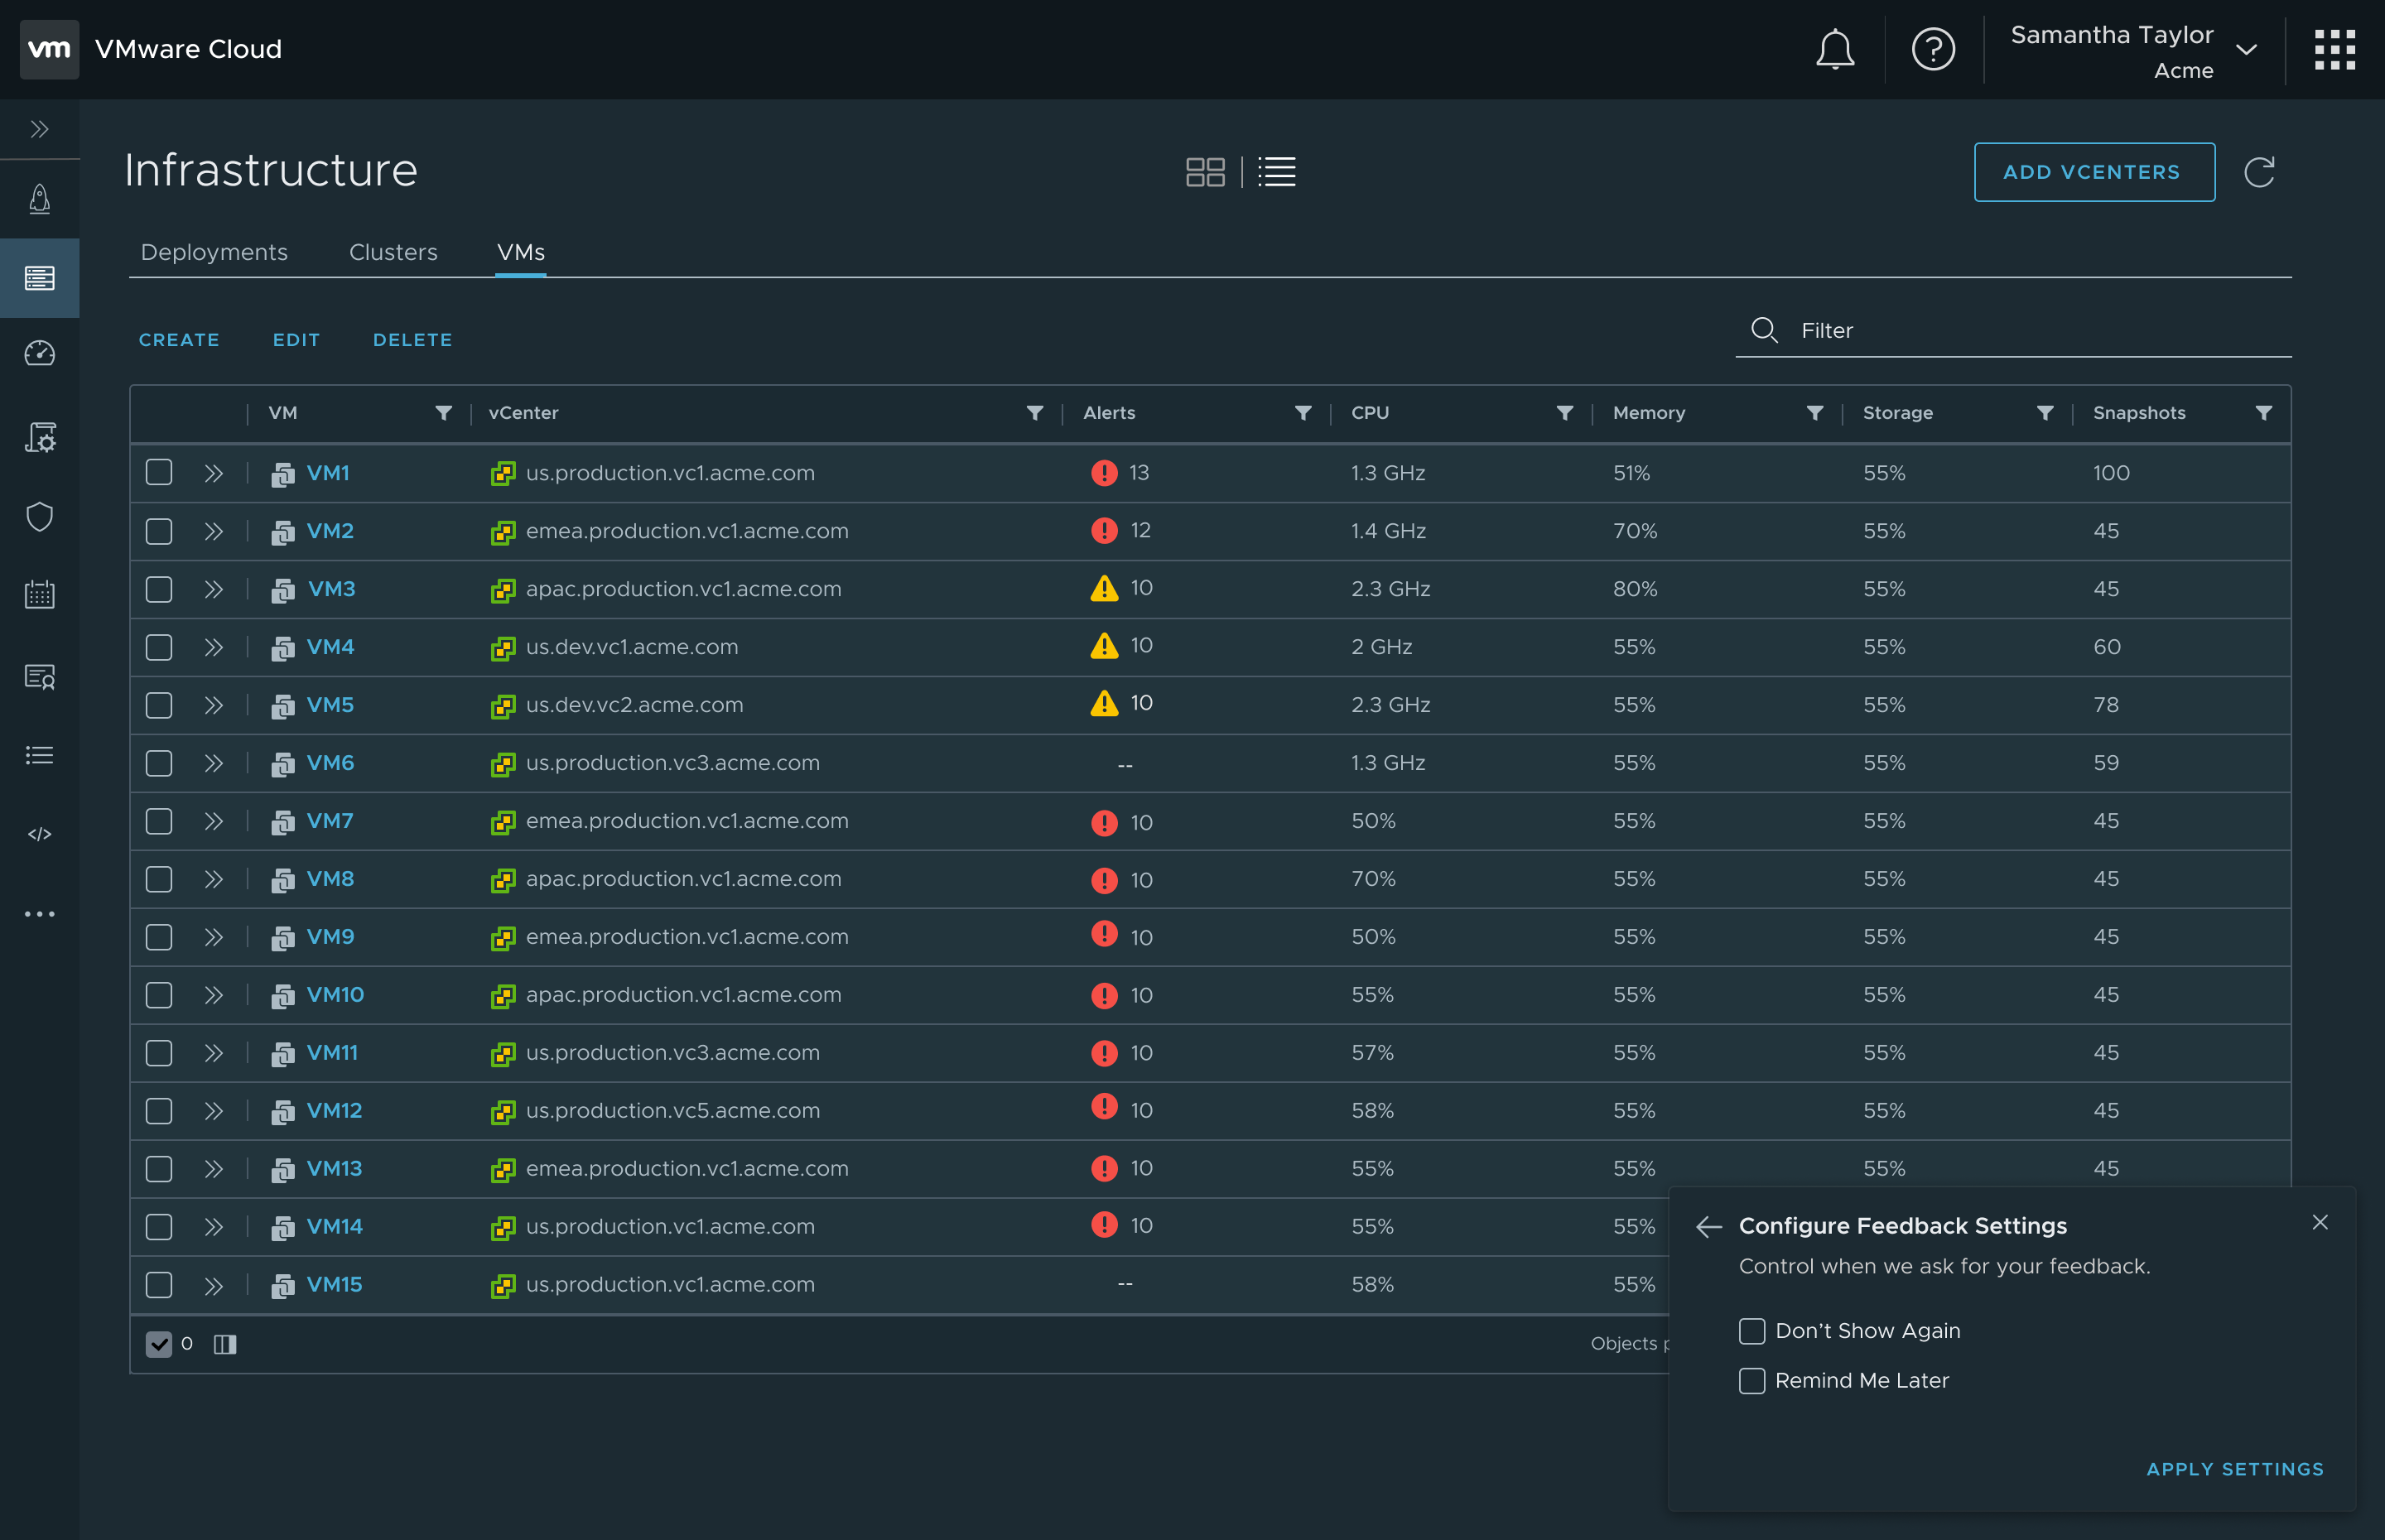
Task: Select the VM10 row checkbox
Action: [159, 994]
